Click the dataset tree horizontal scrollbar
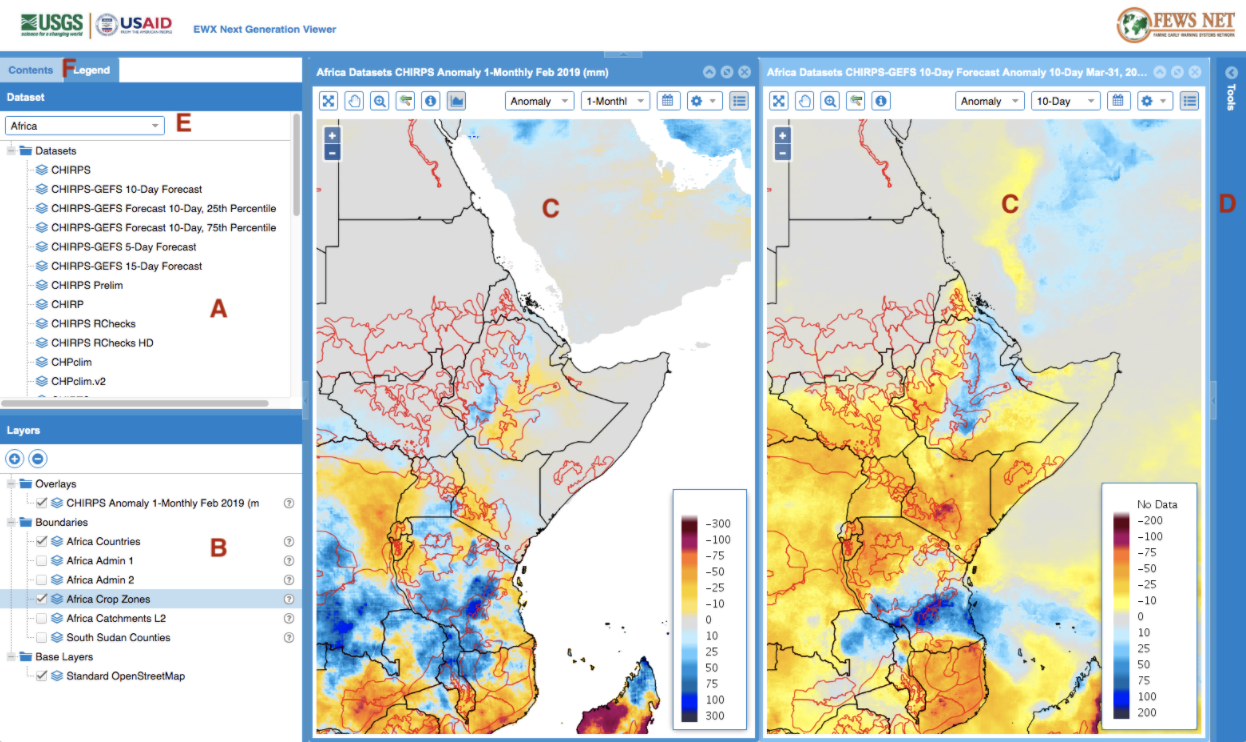Screen dimensions: 1246x742 tap(136, 403)
